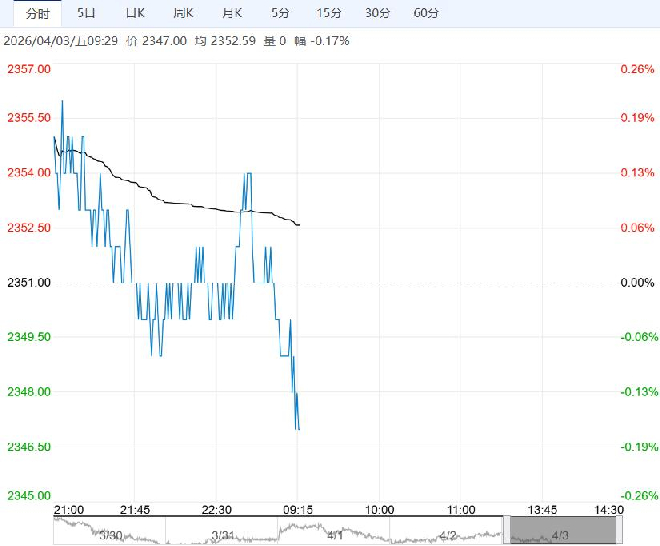Select the 5分 five-minute chart tab
The image size is (660, 546).
pos(280,13)
